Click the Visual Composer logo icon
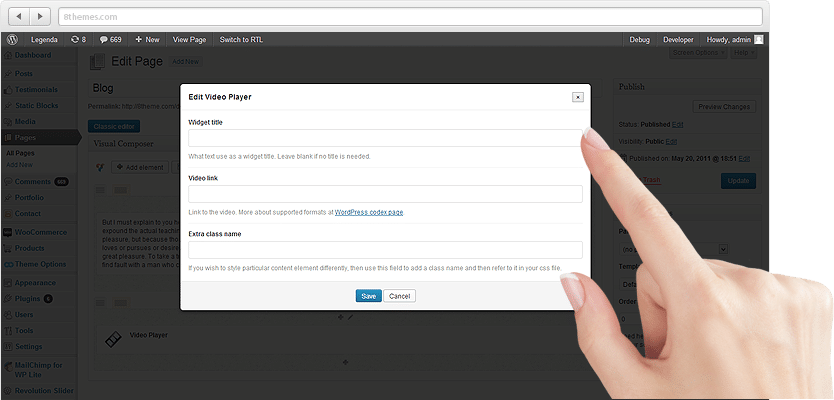 (99, 167)
